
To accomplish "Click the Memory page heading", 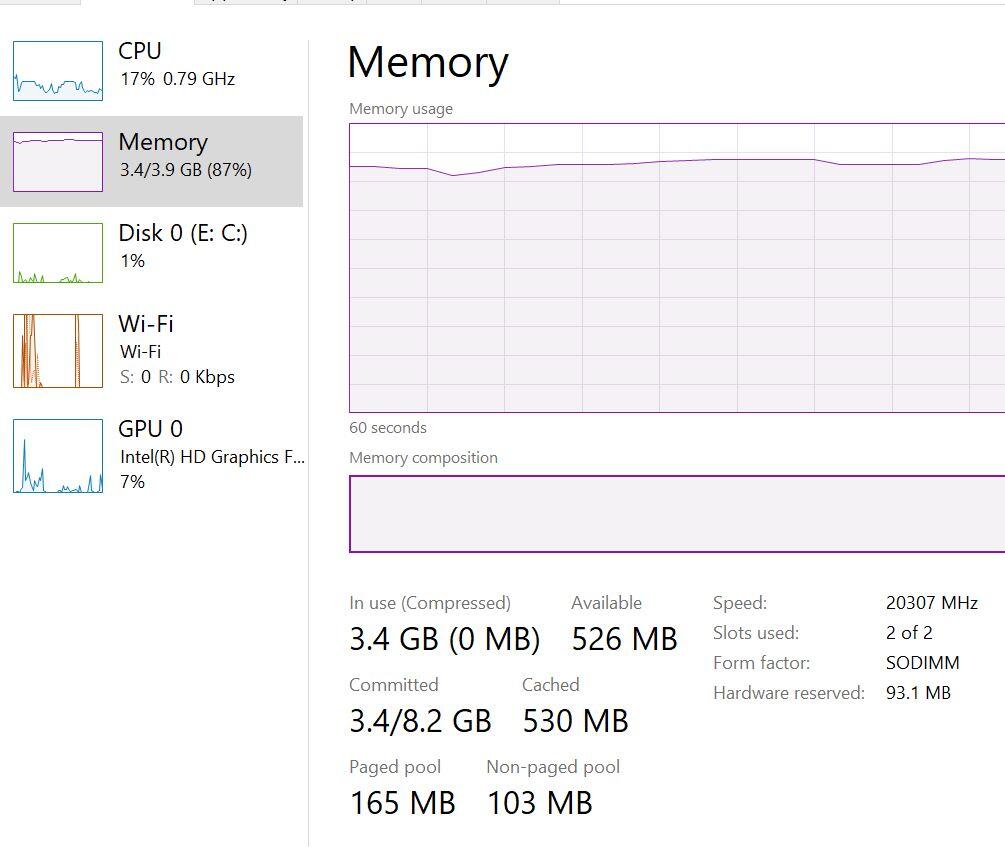I will click(x=428, y=63).
